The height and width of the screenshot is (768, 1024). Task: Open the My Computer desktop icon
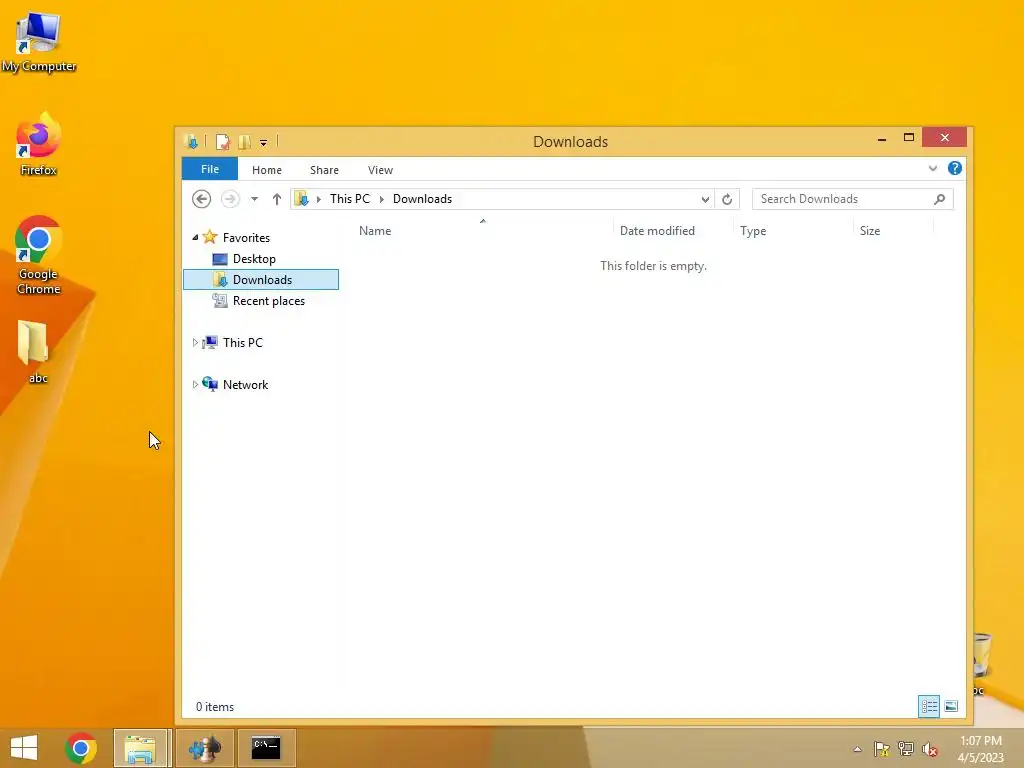39,41
